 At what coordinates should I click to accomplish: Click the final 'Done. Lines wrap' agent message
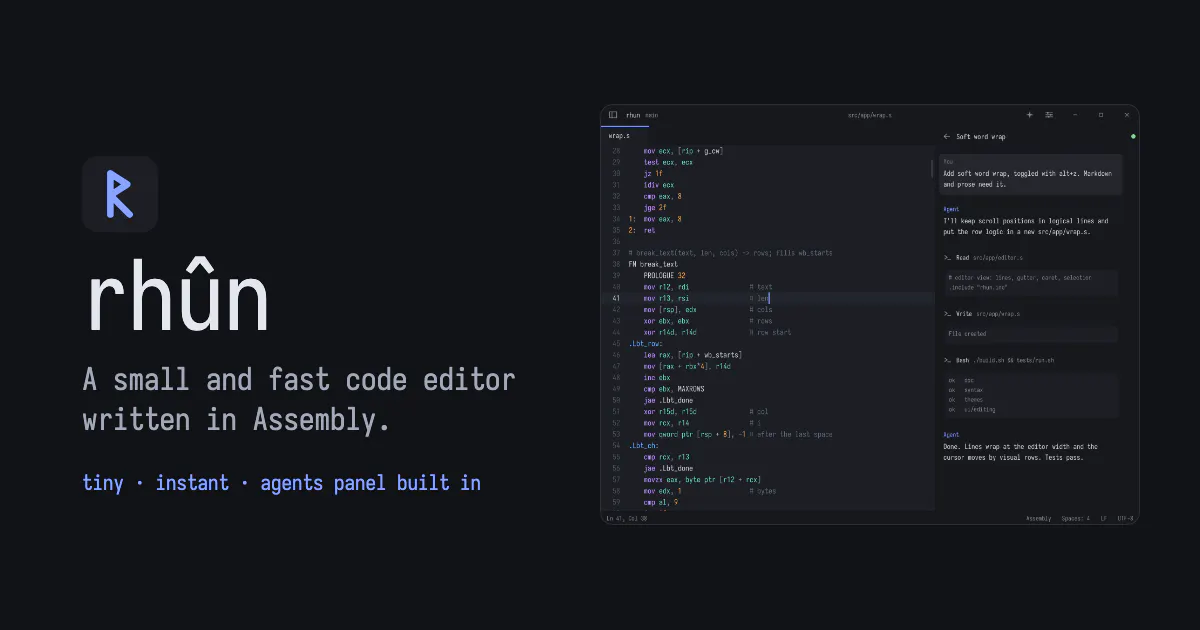click(x=1021, y=452)
